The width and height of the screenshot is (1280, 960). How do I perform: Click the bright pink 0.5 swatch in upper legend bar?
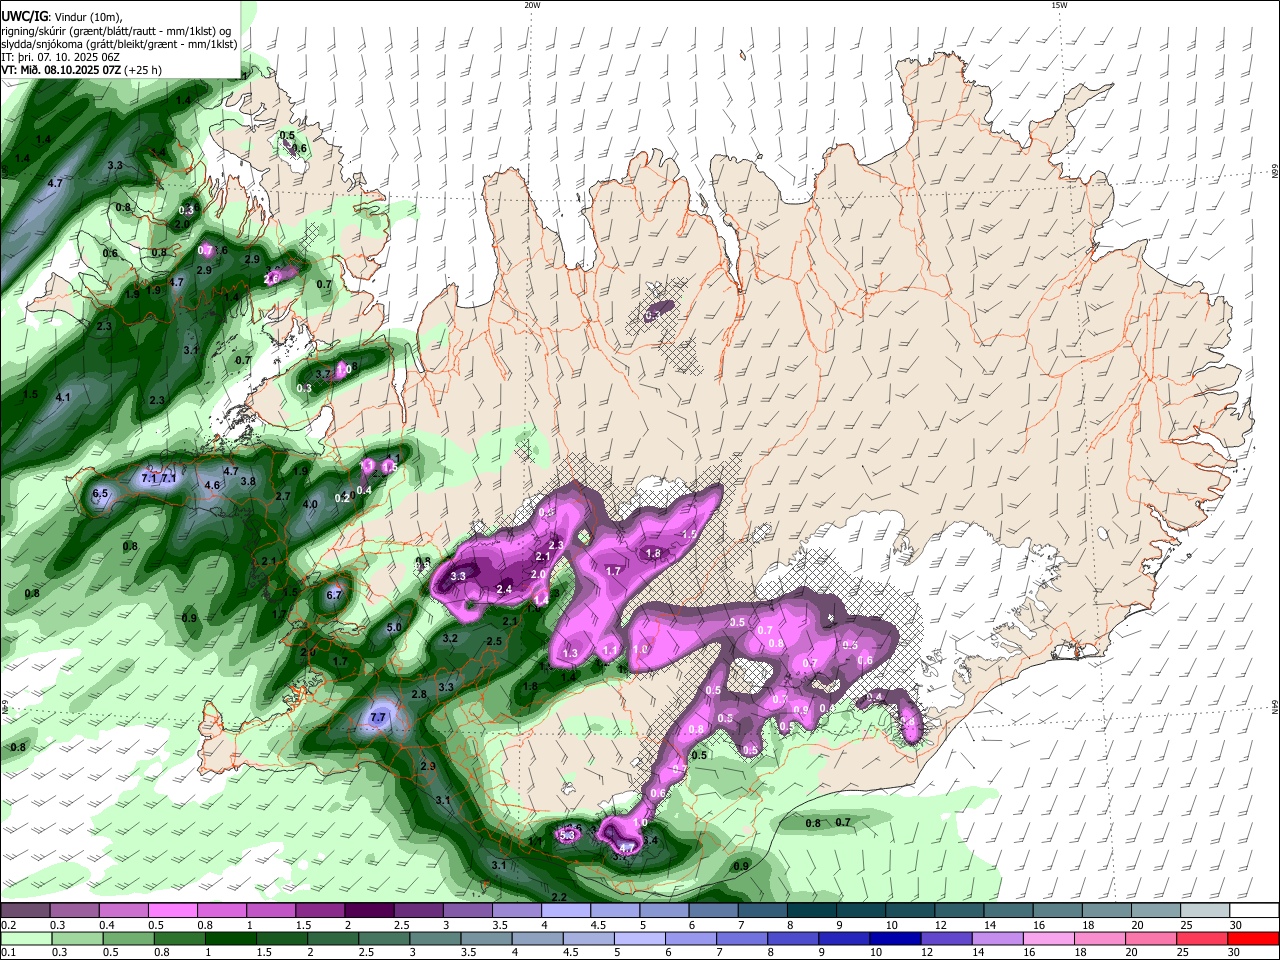pyautogui.click(x=174, y=910)
